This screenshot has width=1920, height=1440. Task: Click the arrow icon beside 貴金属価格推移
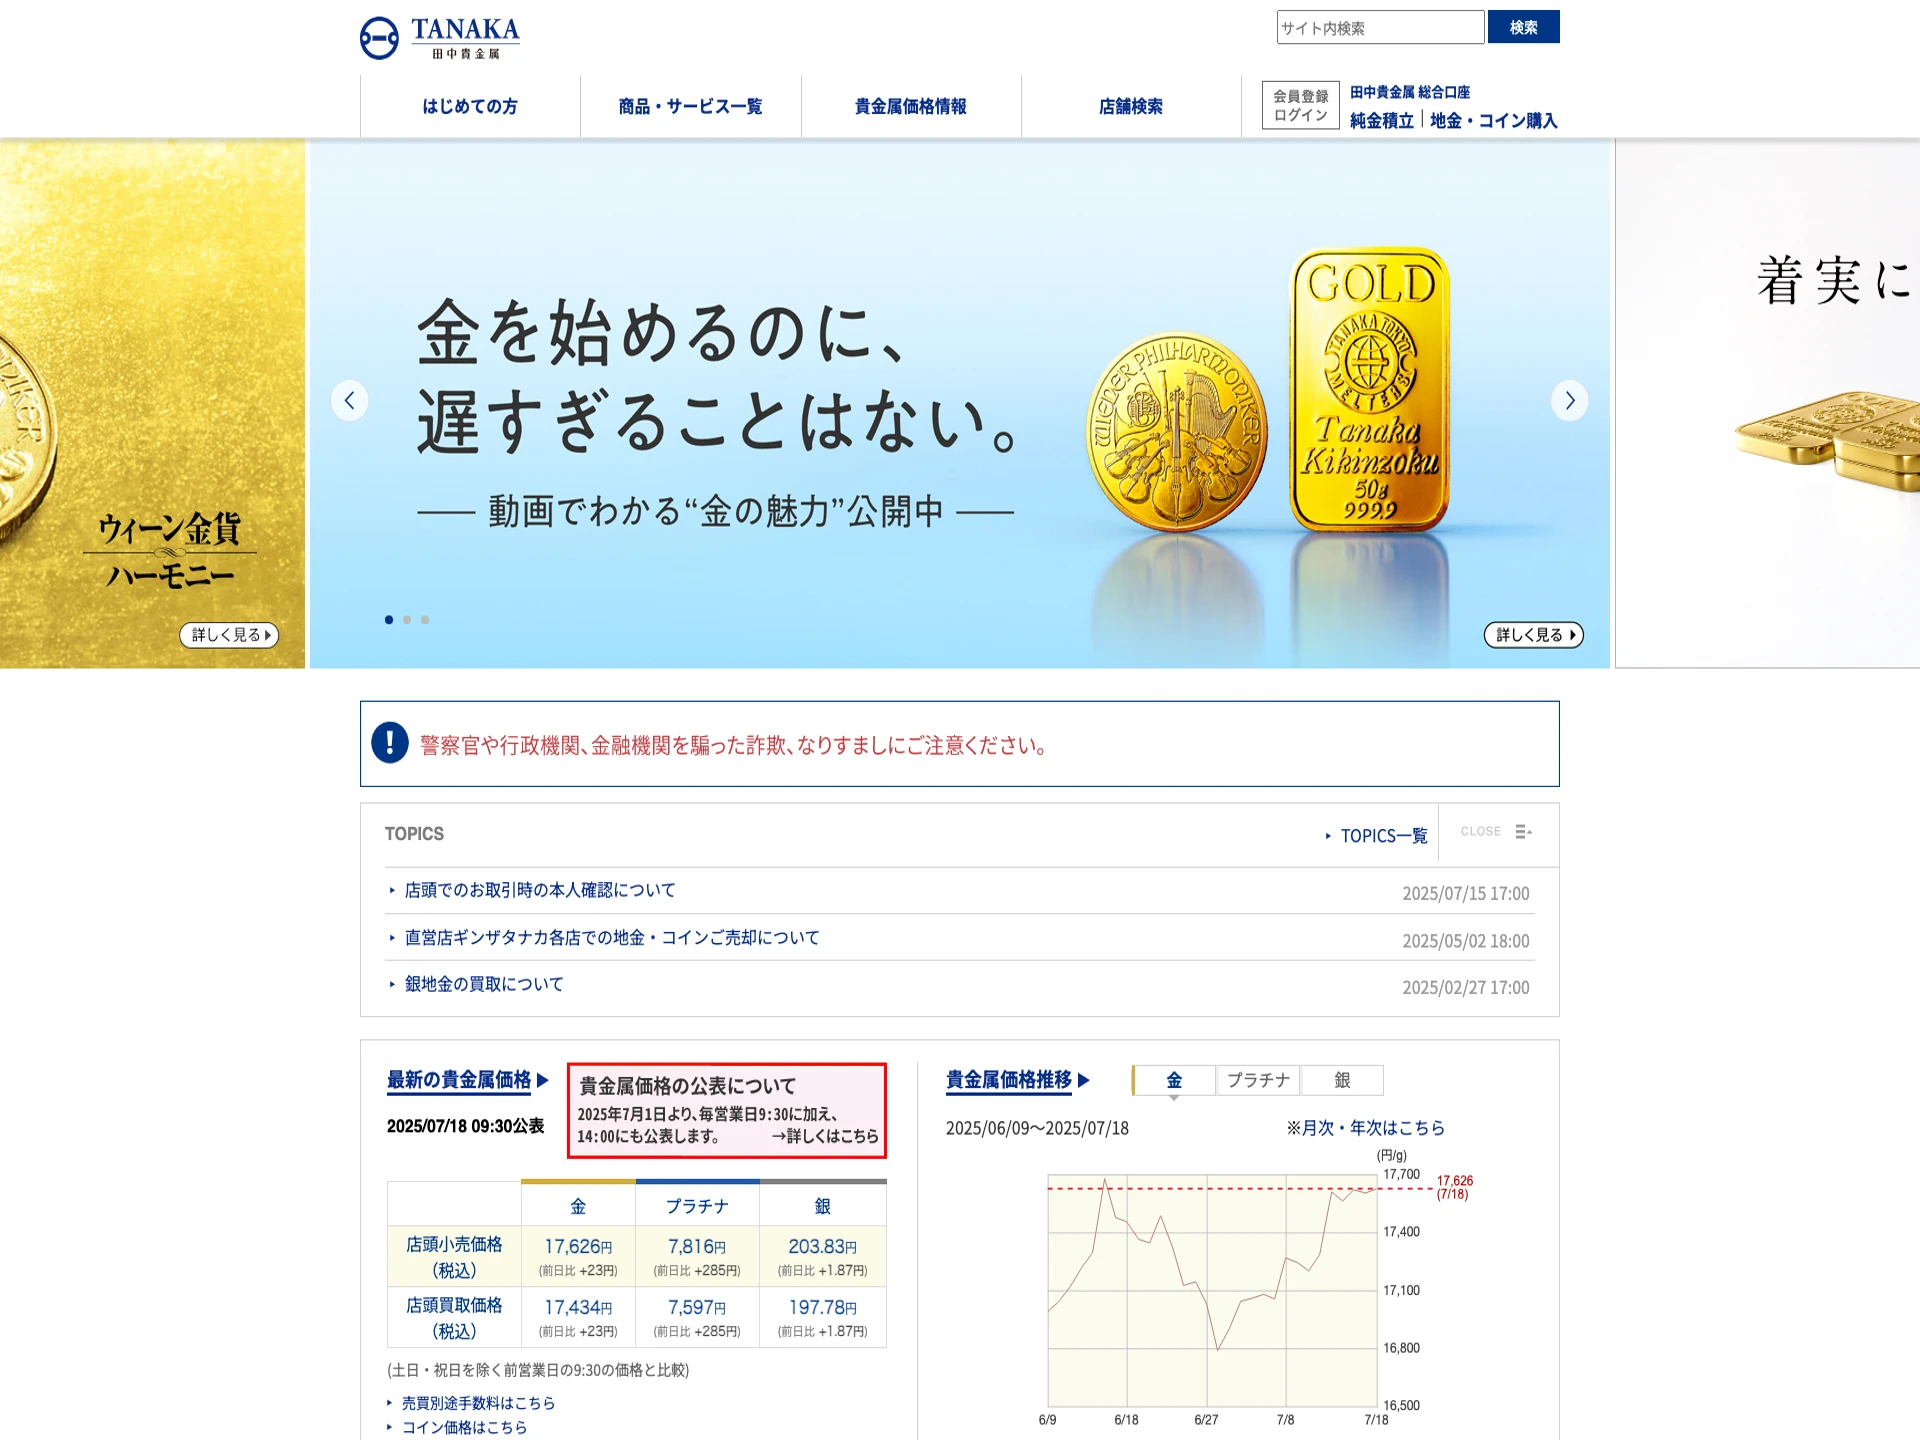click(1083, 1080)
